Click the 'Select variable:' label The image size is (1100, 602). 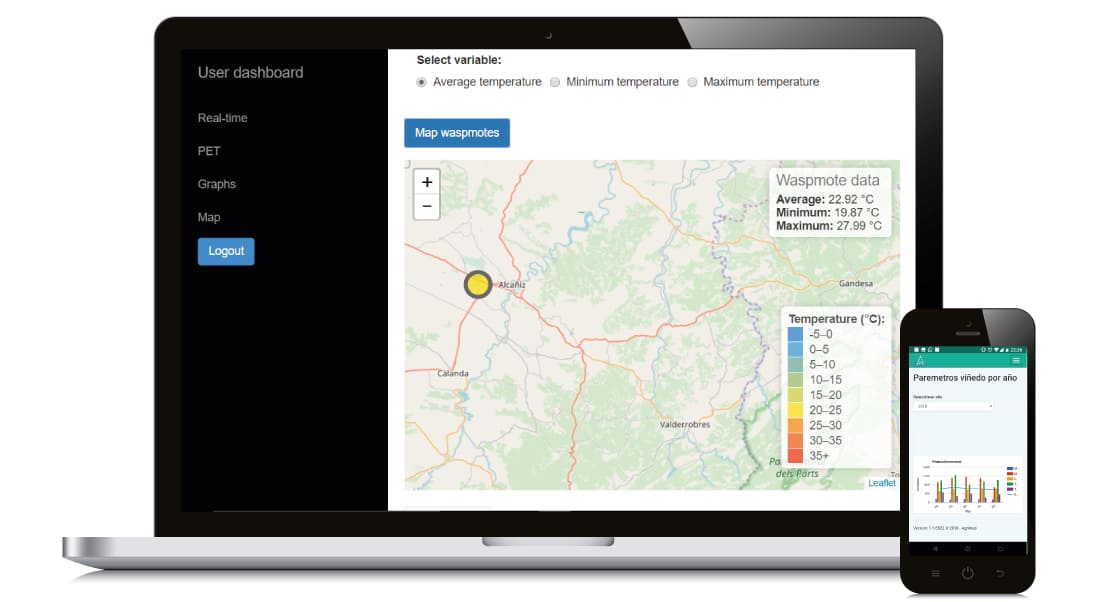pos(459,60)
